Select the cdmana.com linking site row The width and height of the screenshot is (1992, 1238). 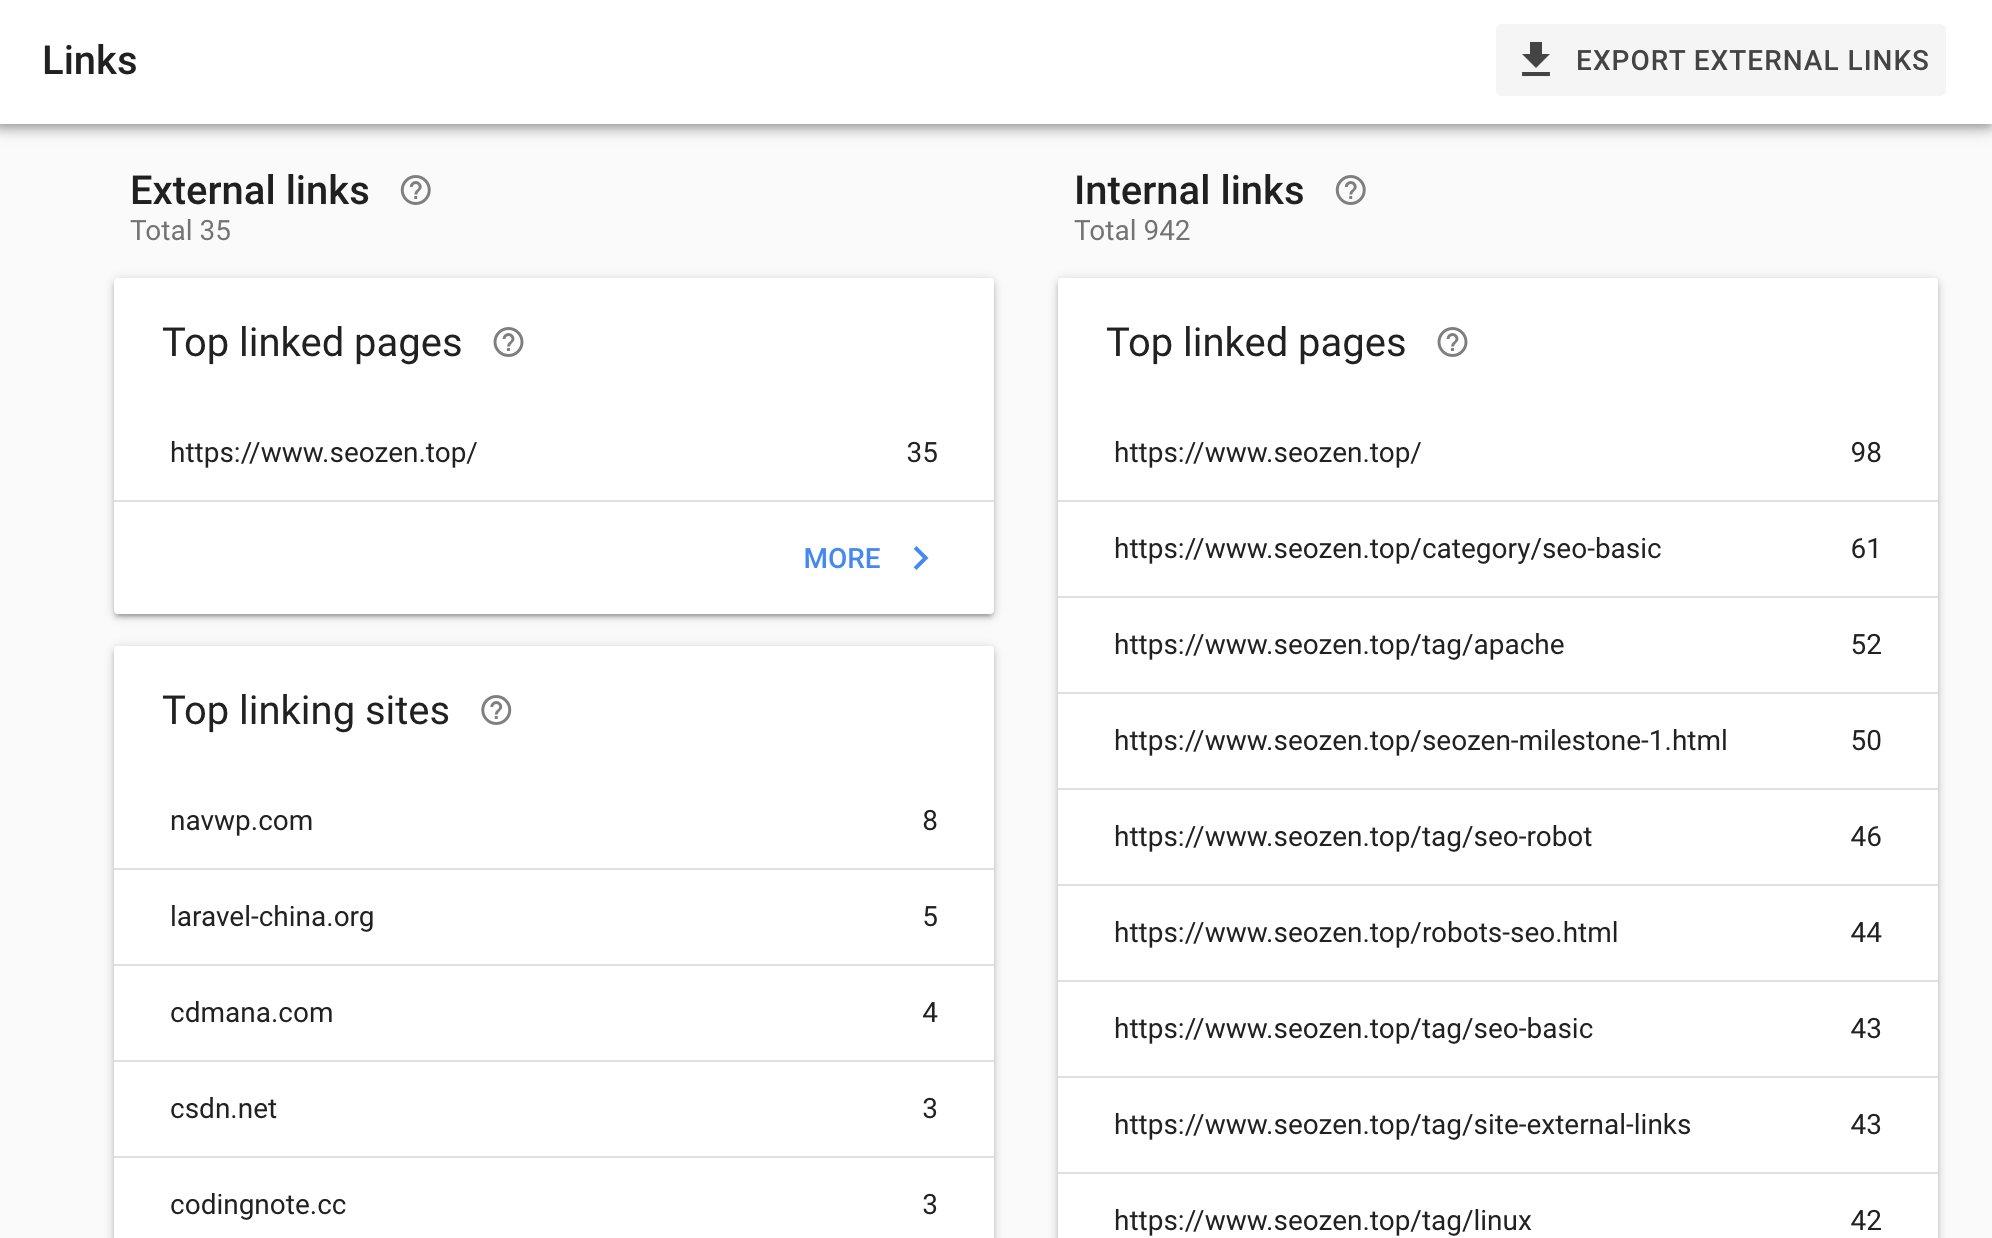tap(554, 1013)
